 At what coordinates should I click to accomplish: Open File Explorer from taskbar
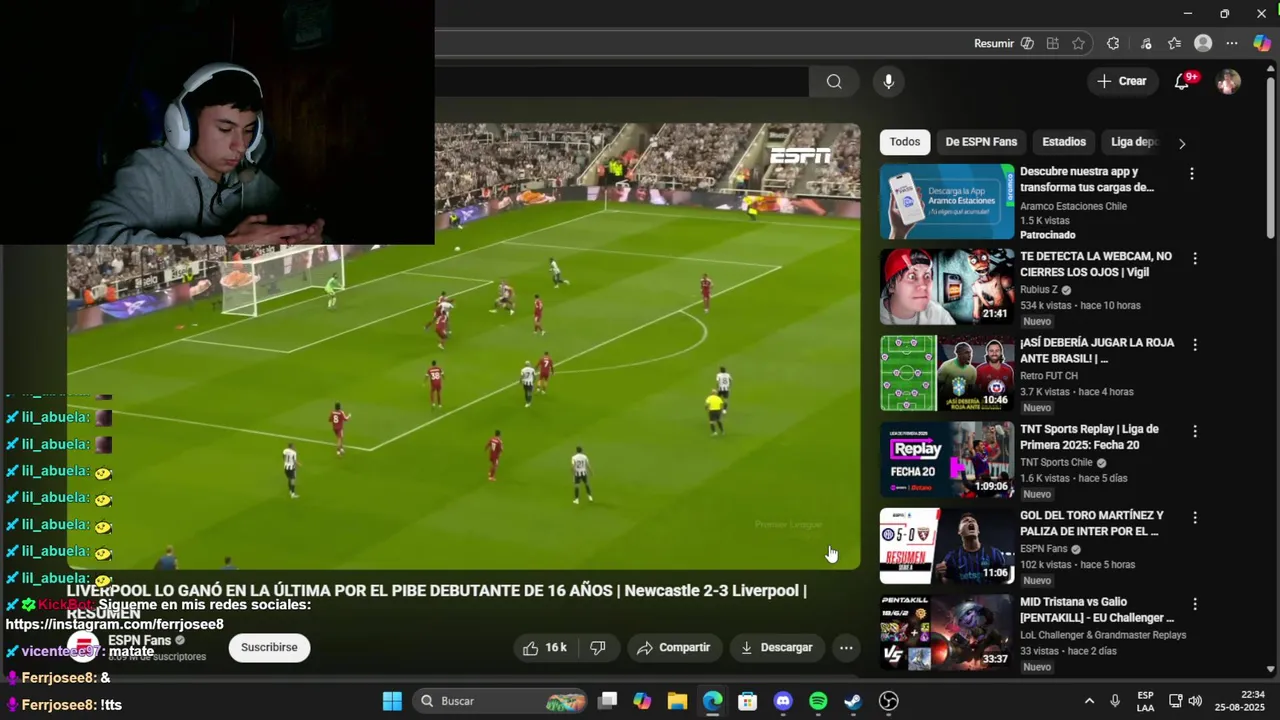pyautogui.click(x=677, y=701)
